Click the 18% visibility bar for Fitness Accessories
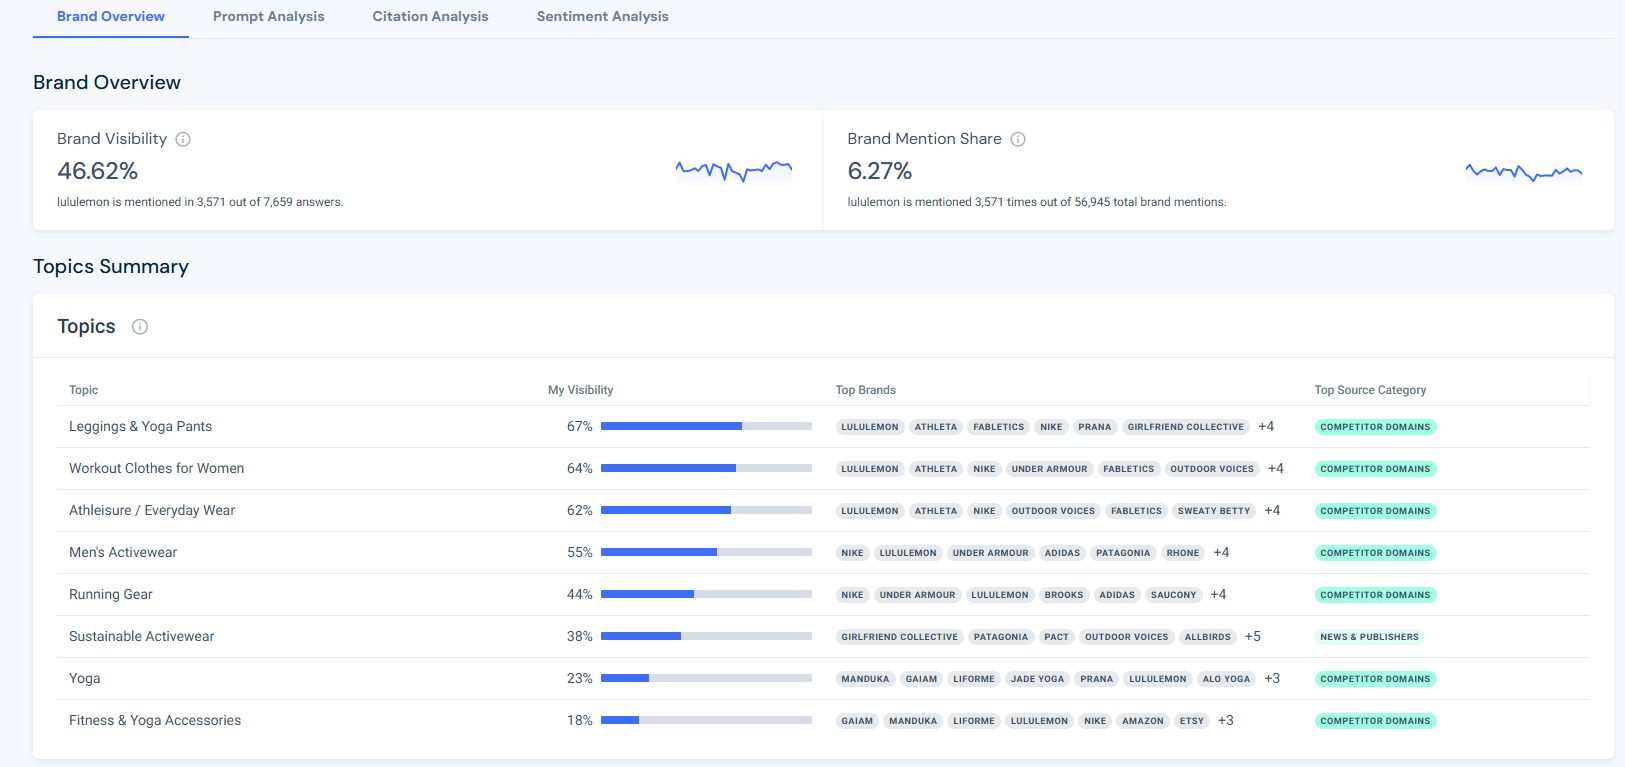 click(706, 720)
